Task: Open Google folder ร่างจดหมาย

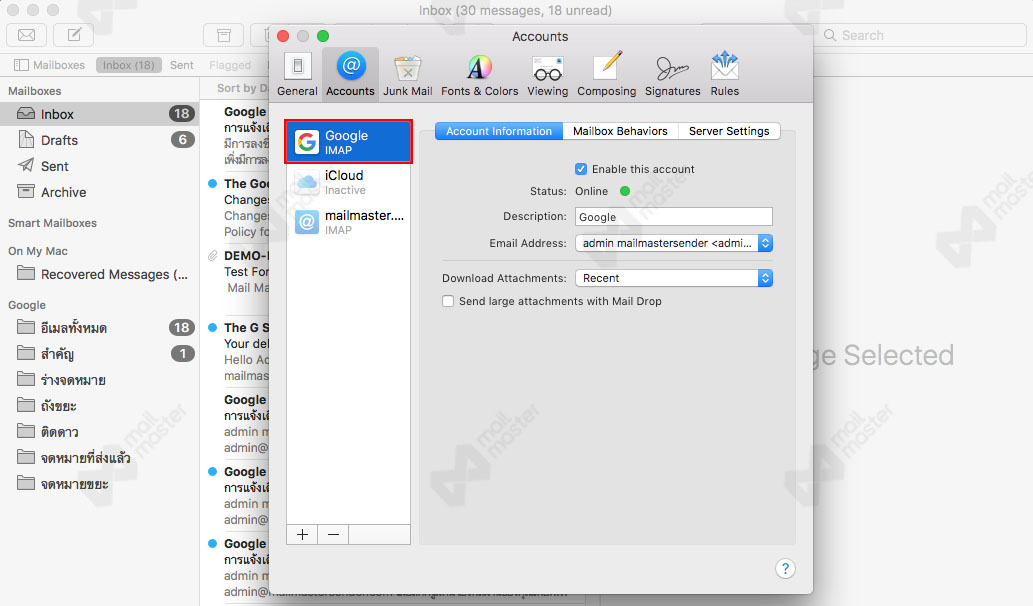Action: (x=99, y=379)
